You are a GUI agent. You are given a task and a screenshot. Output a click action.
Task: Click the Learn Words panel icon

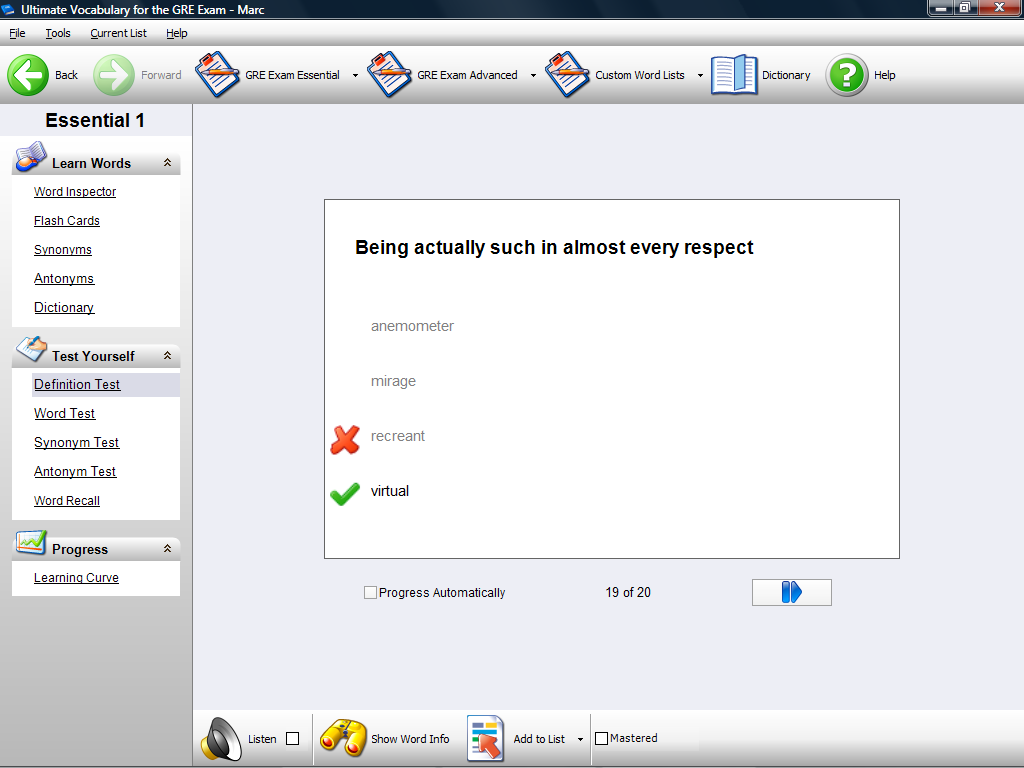click(31, 157)
